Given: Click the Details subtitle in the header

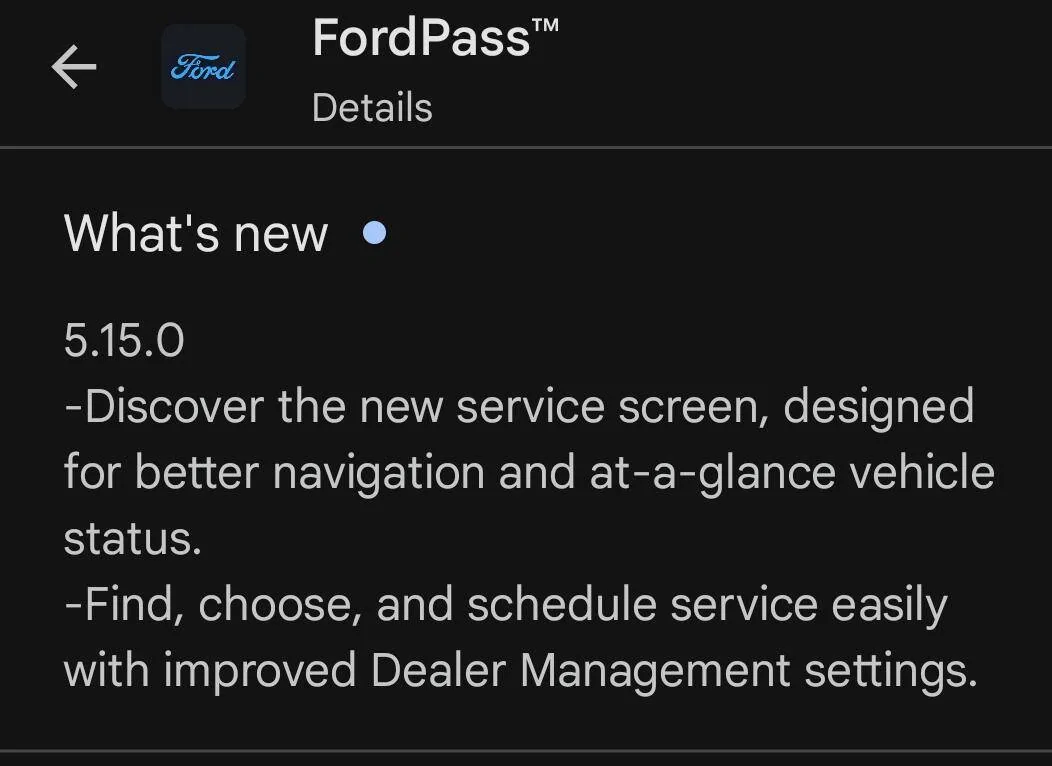Looking at the screenshot, I should (x=372, y=107).
